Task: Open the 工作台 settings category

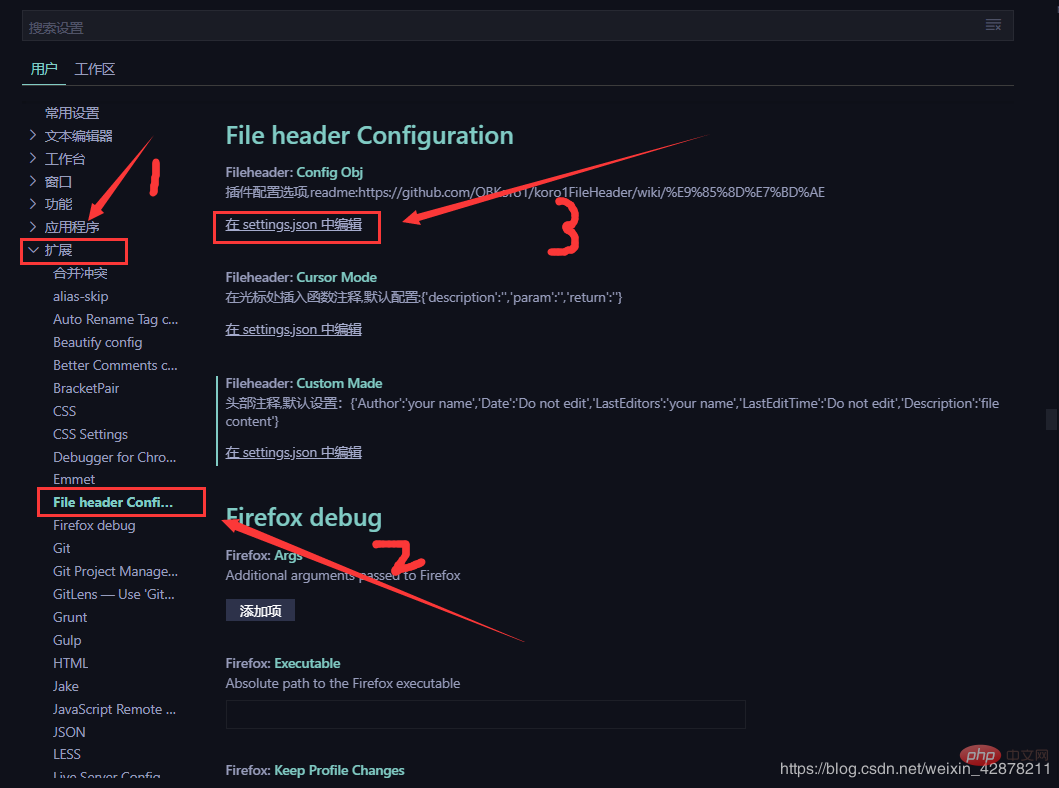Action: pyautogui.click(x=65, y=159)
